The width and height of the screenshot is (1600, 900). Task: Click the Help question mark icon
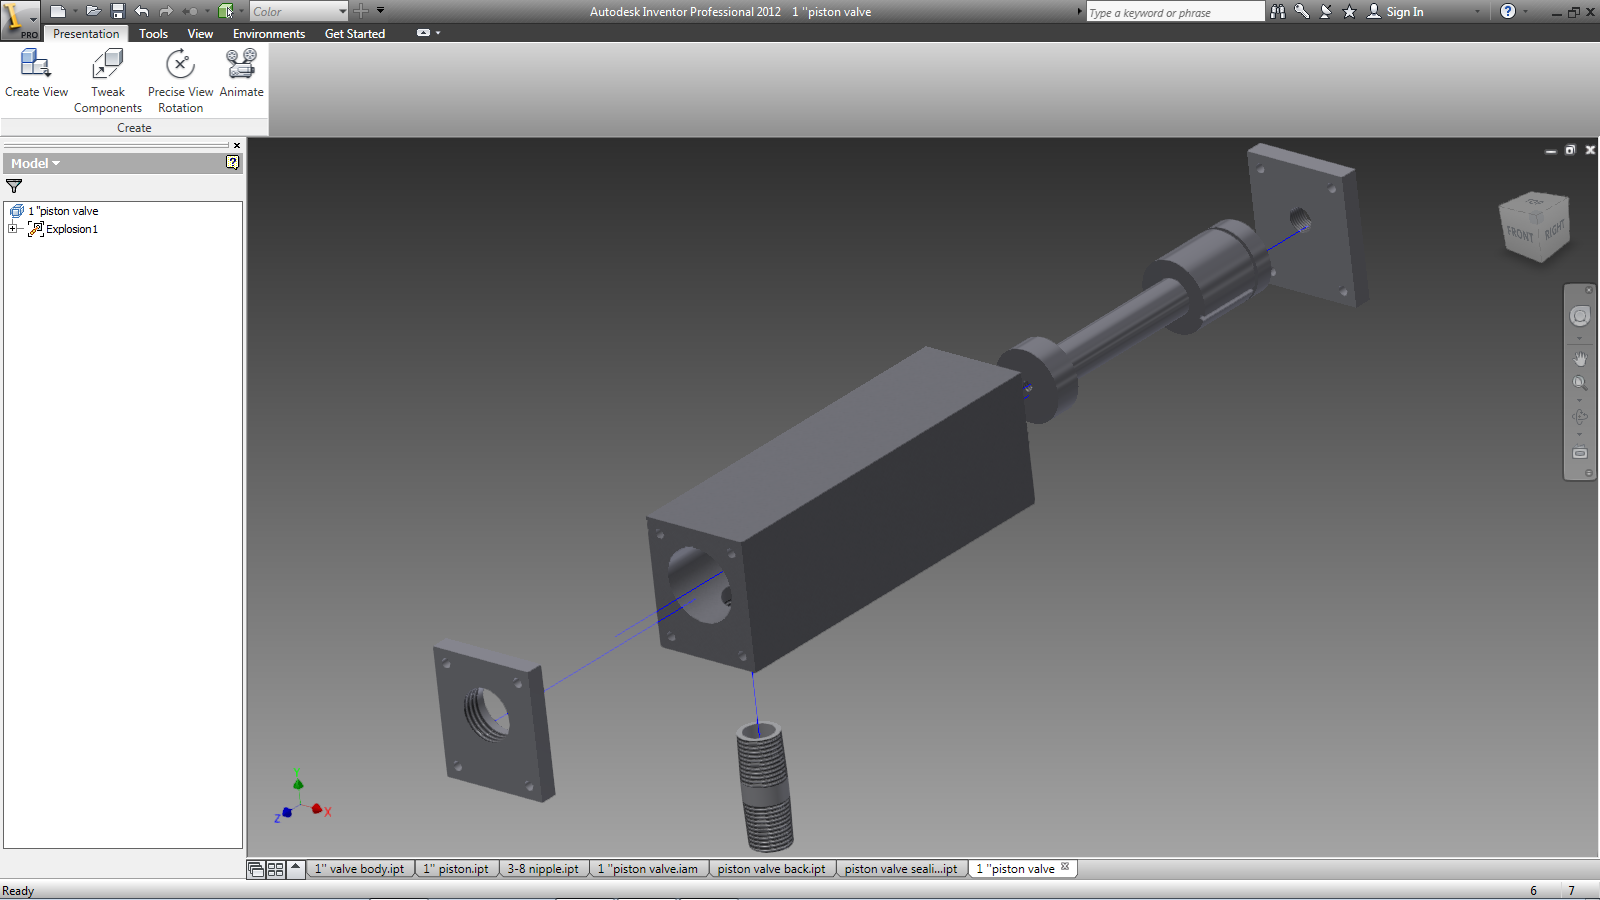click(1508, 11)
